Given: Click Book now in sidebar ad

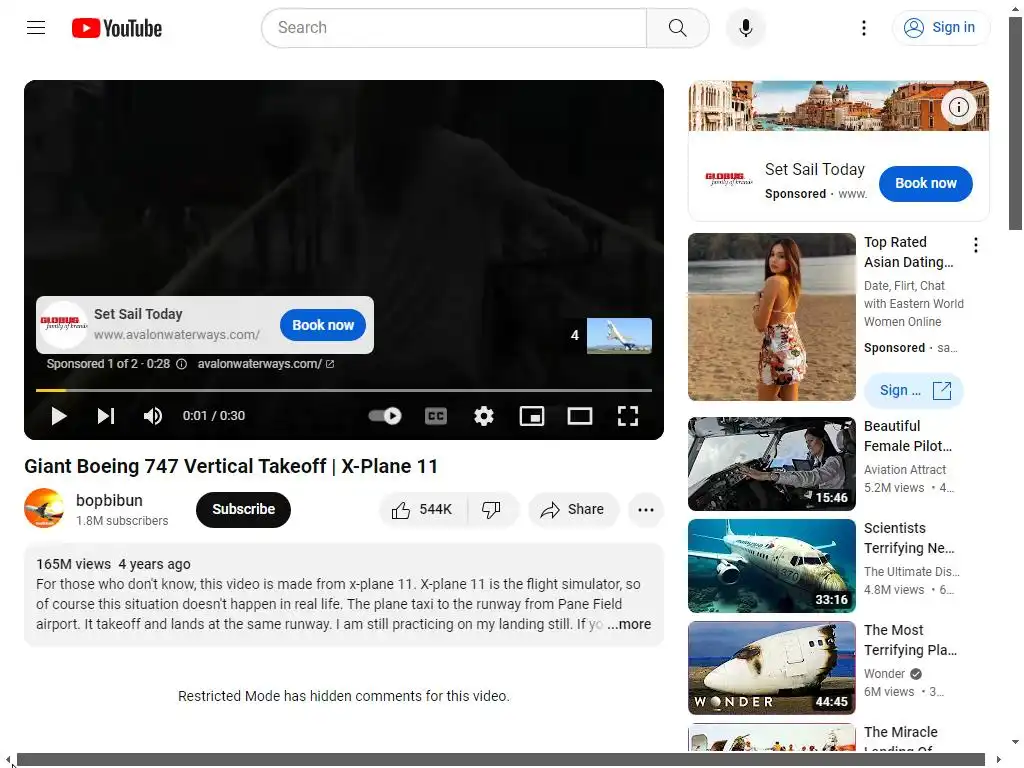Looking at the screenshot, I should (x=925, y=184).
